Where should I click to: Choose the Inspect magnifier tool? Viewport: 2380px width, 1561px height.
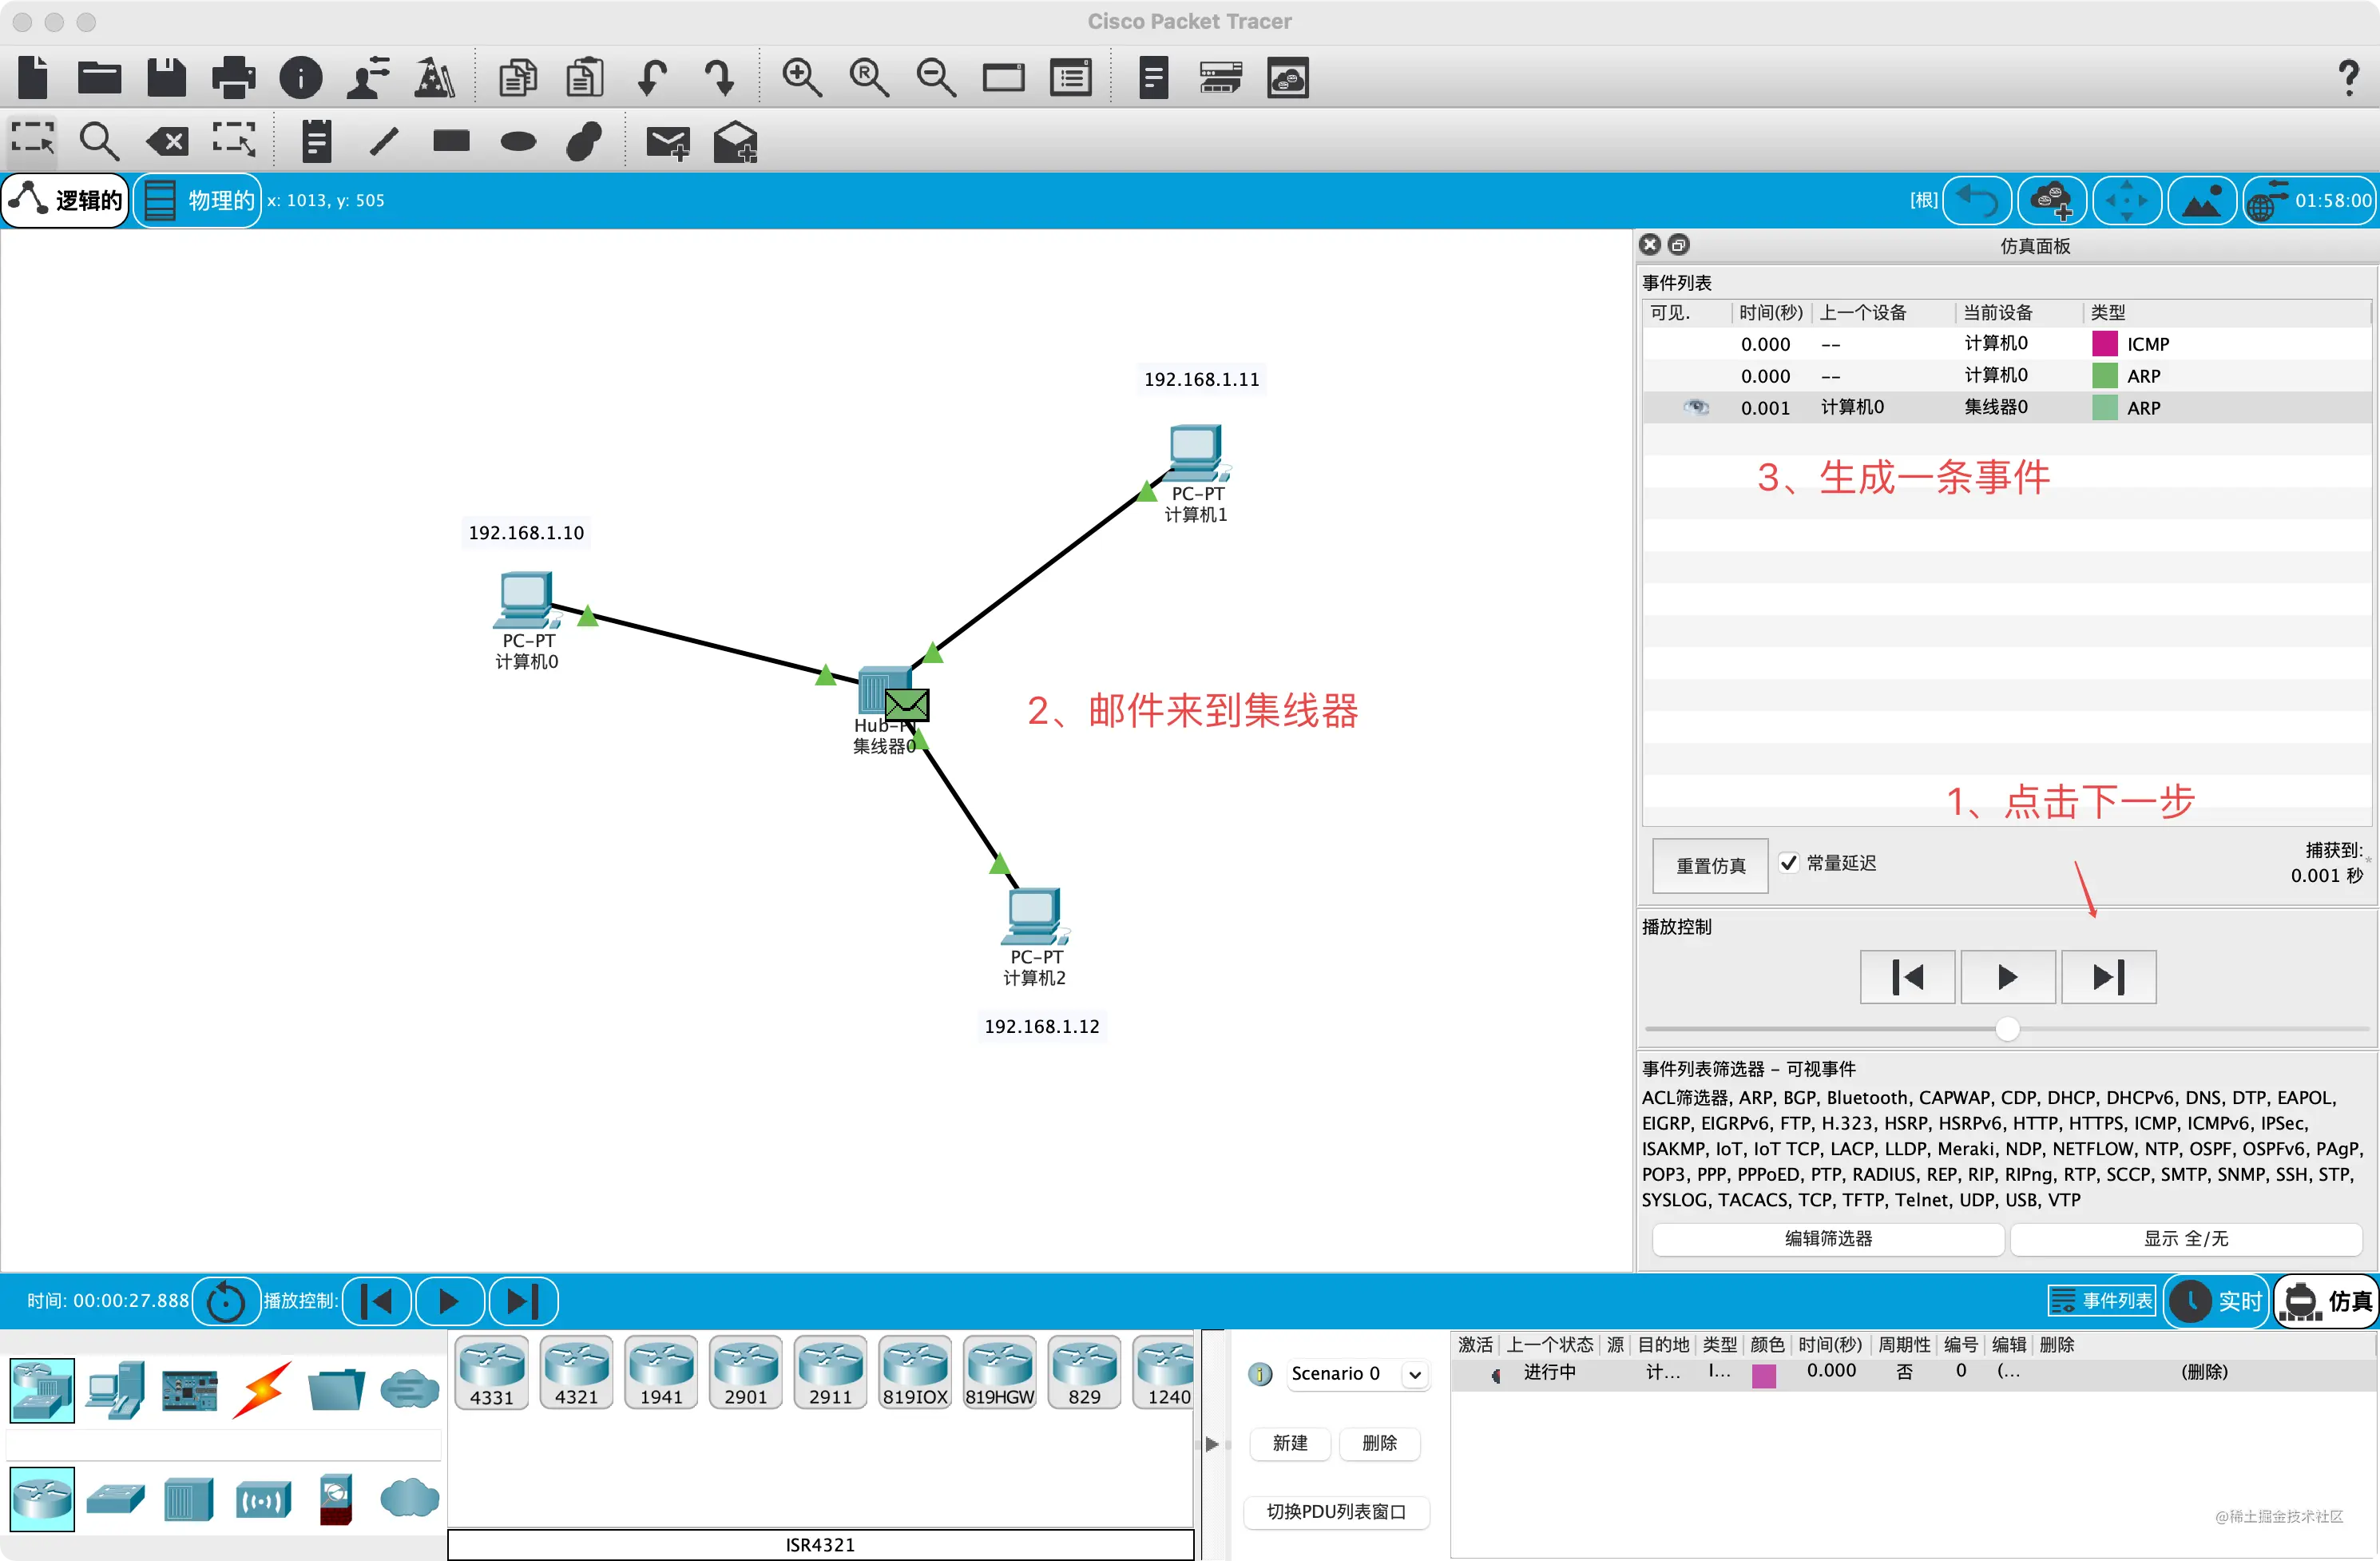click(99, 141)
